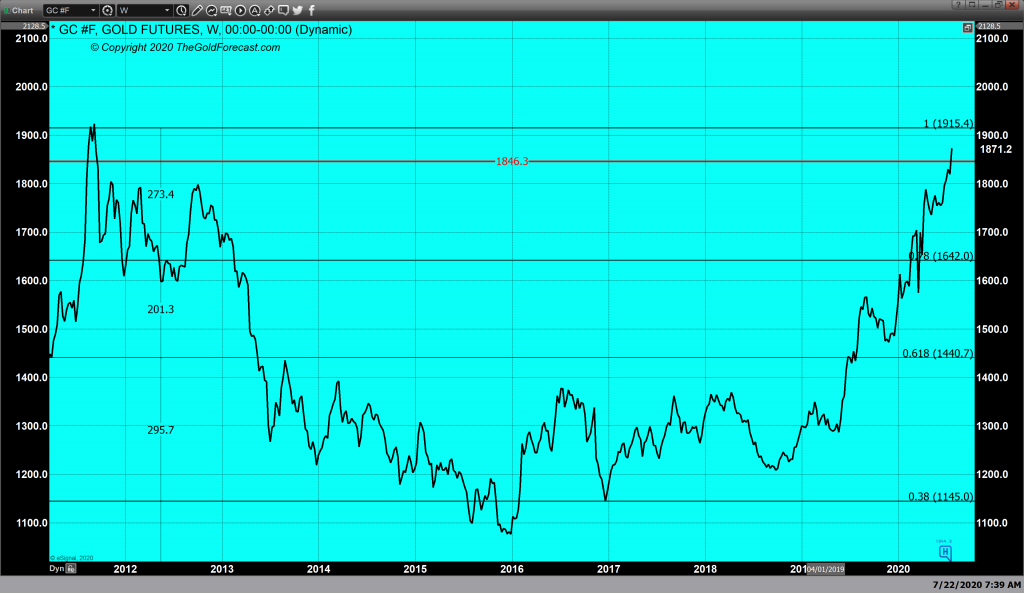This screenshot has height=593, width=1024.
Task: Select the Pencil drawing tool
Action: (x=197, y=8)
